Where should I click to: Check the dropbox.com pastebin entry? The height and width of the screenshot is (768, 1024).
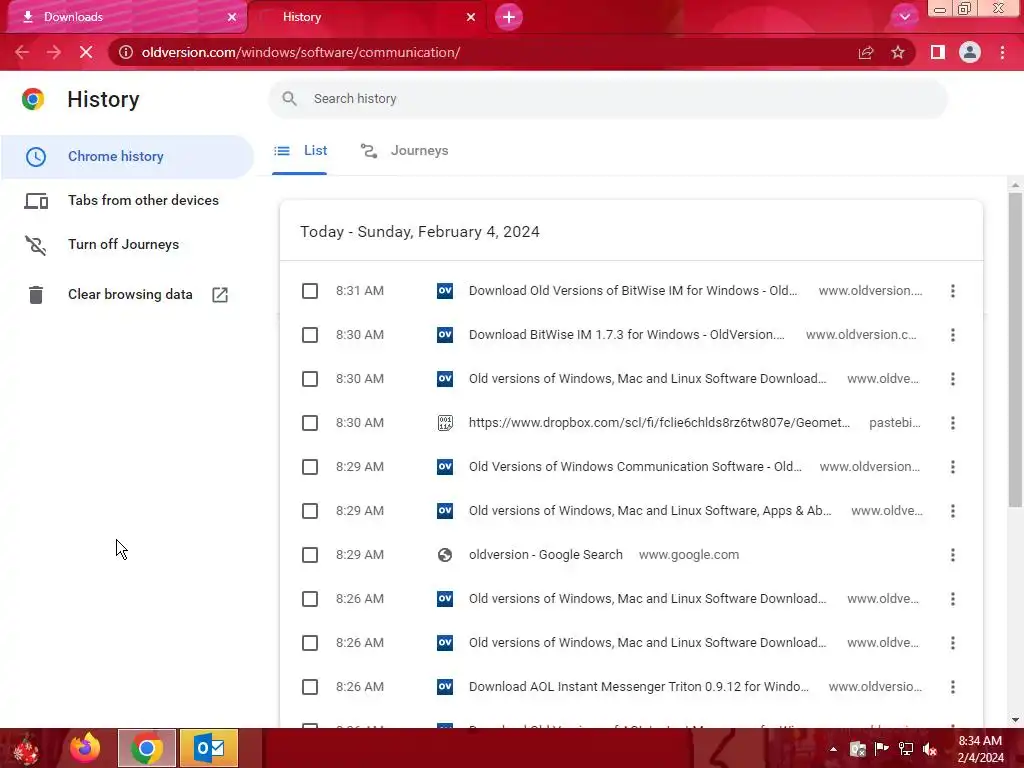click(310, 423)
